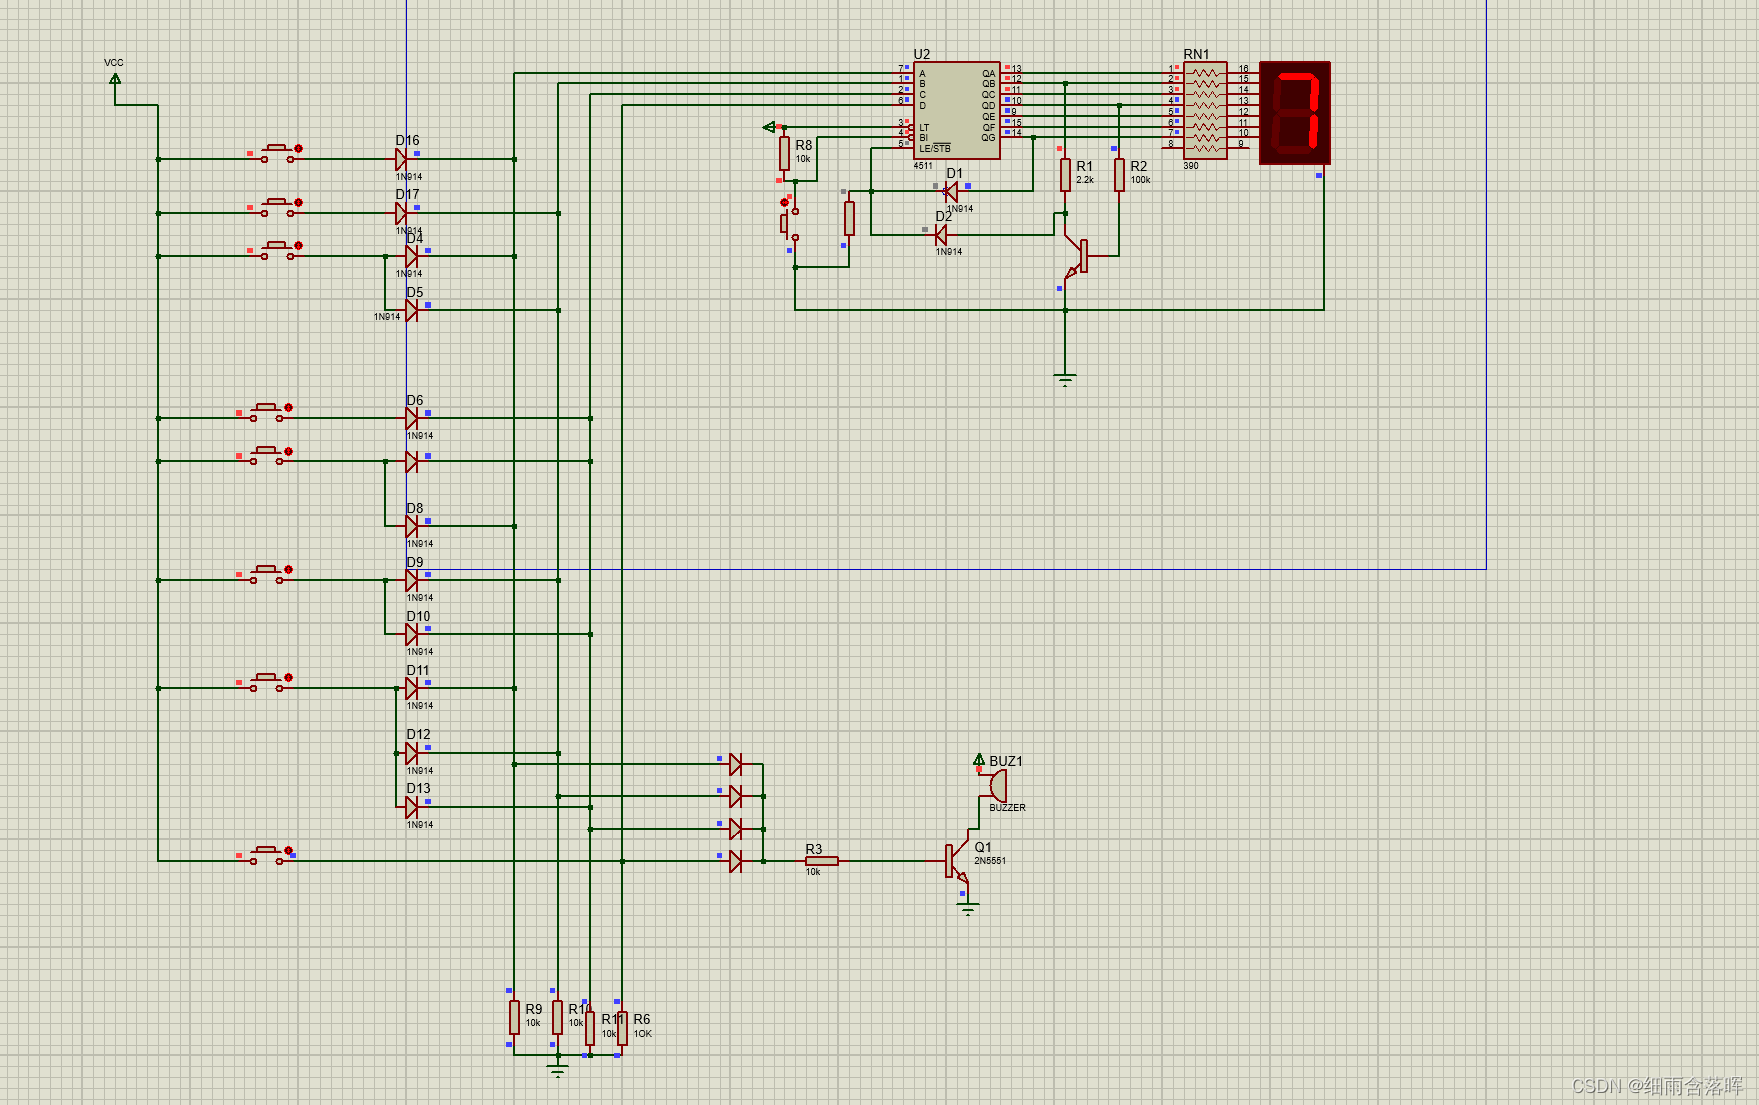
Task: Select diode D8
Action: click(412, 526)
